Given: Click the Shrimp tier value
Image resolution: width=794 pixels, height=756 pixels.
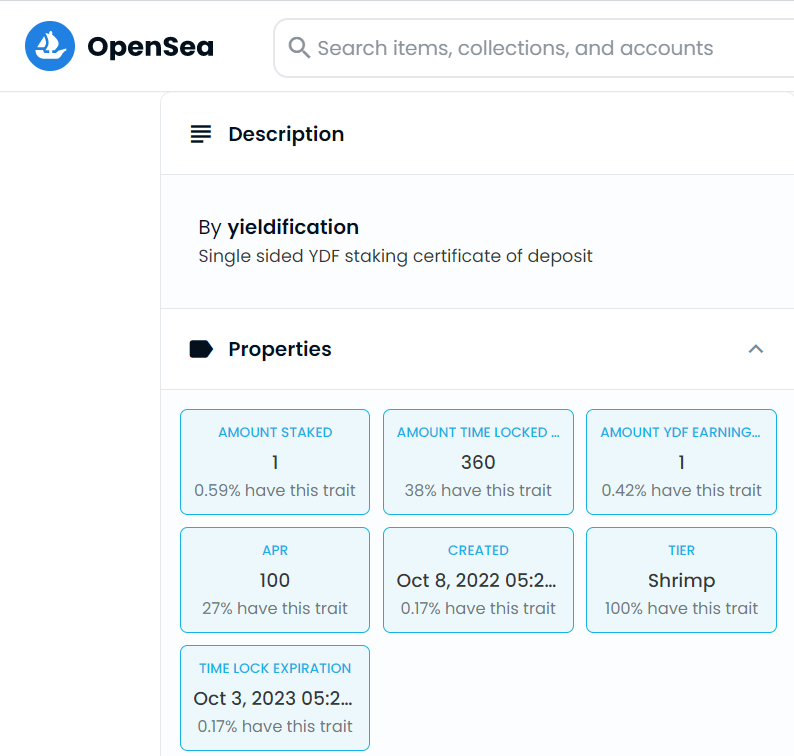Looking at the screenshot, I should coord(681,581).
